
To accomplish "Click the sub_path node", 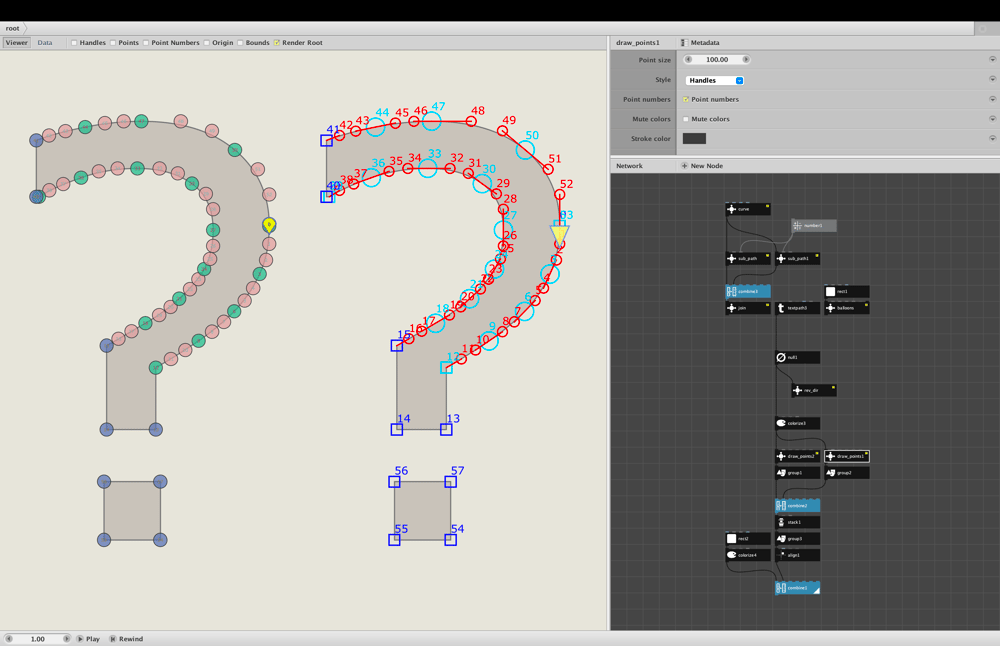I will point(747,258).
